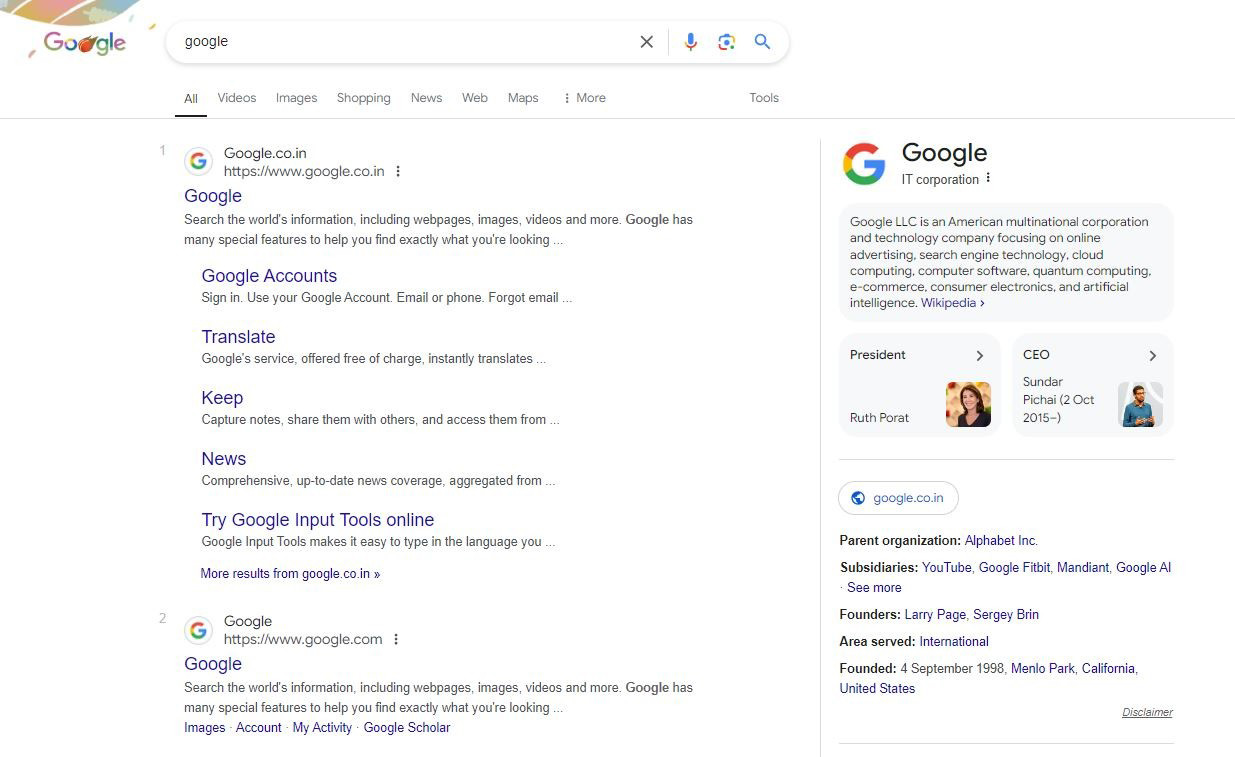
Task: Expand the CEO card with its chevron
Action: pyautogui.click(x=1152, y=355)
